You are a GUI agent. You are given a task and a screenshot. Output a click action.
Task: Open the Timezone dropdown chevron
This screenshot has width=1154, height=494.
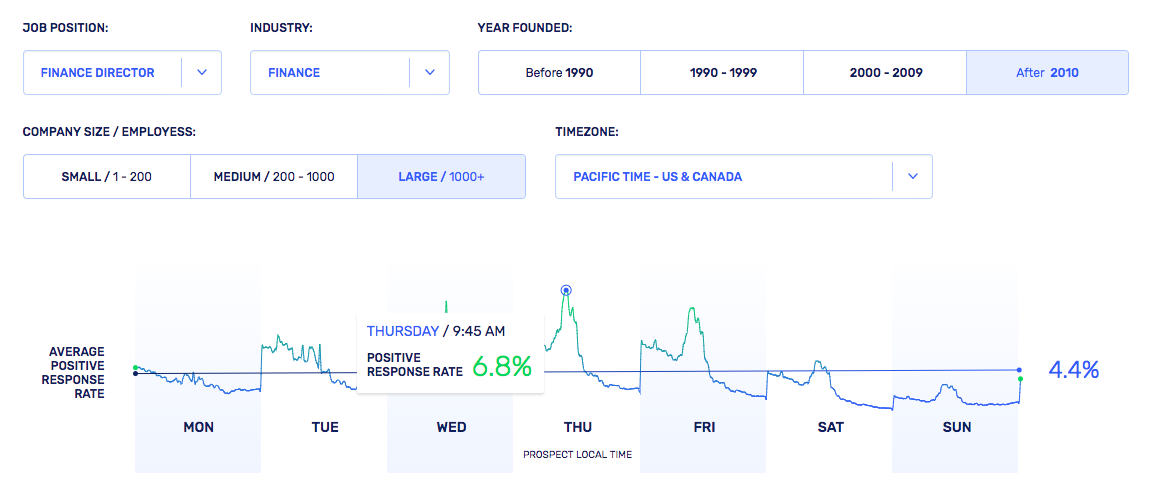tap(912, 177)
